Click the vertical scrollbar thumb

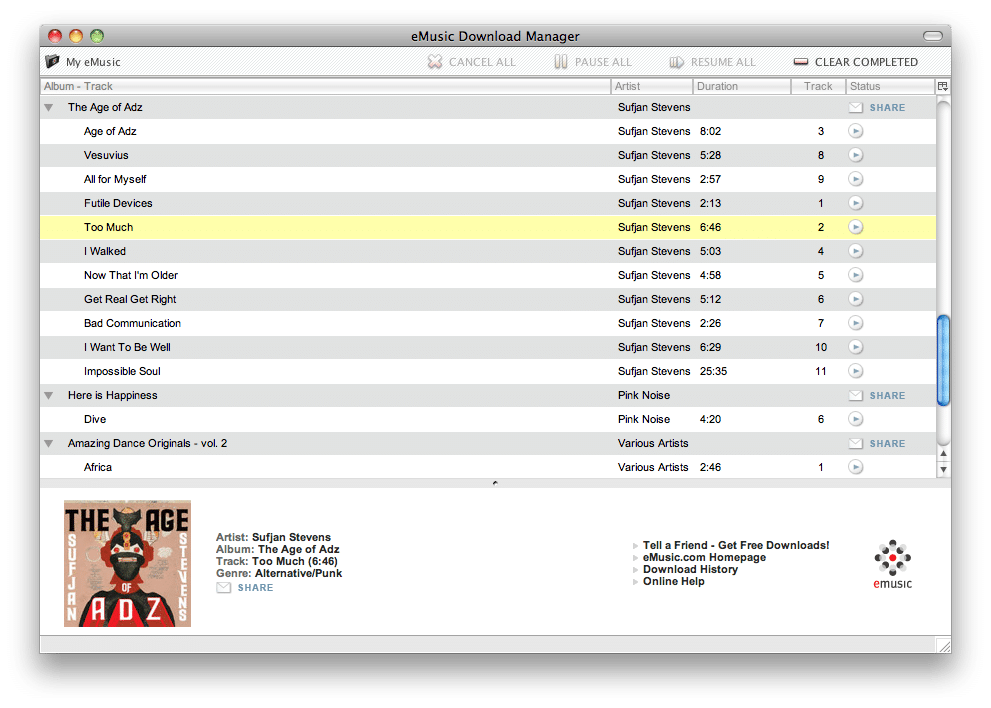(x=943, y=360)
